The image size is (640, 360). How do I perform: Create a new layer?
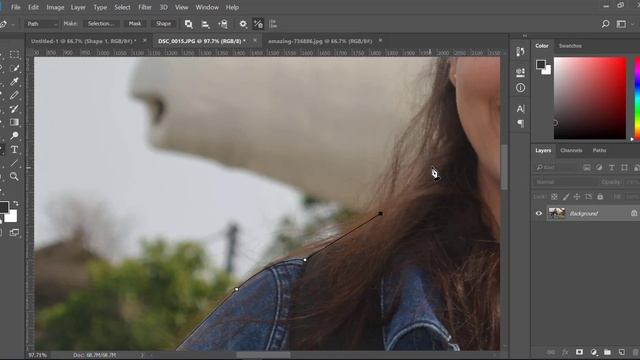[x=621, y=352]
